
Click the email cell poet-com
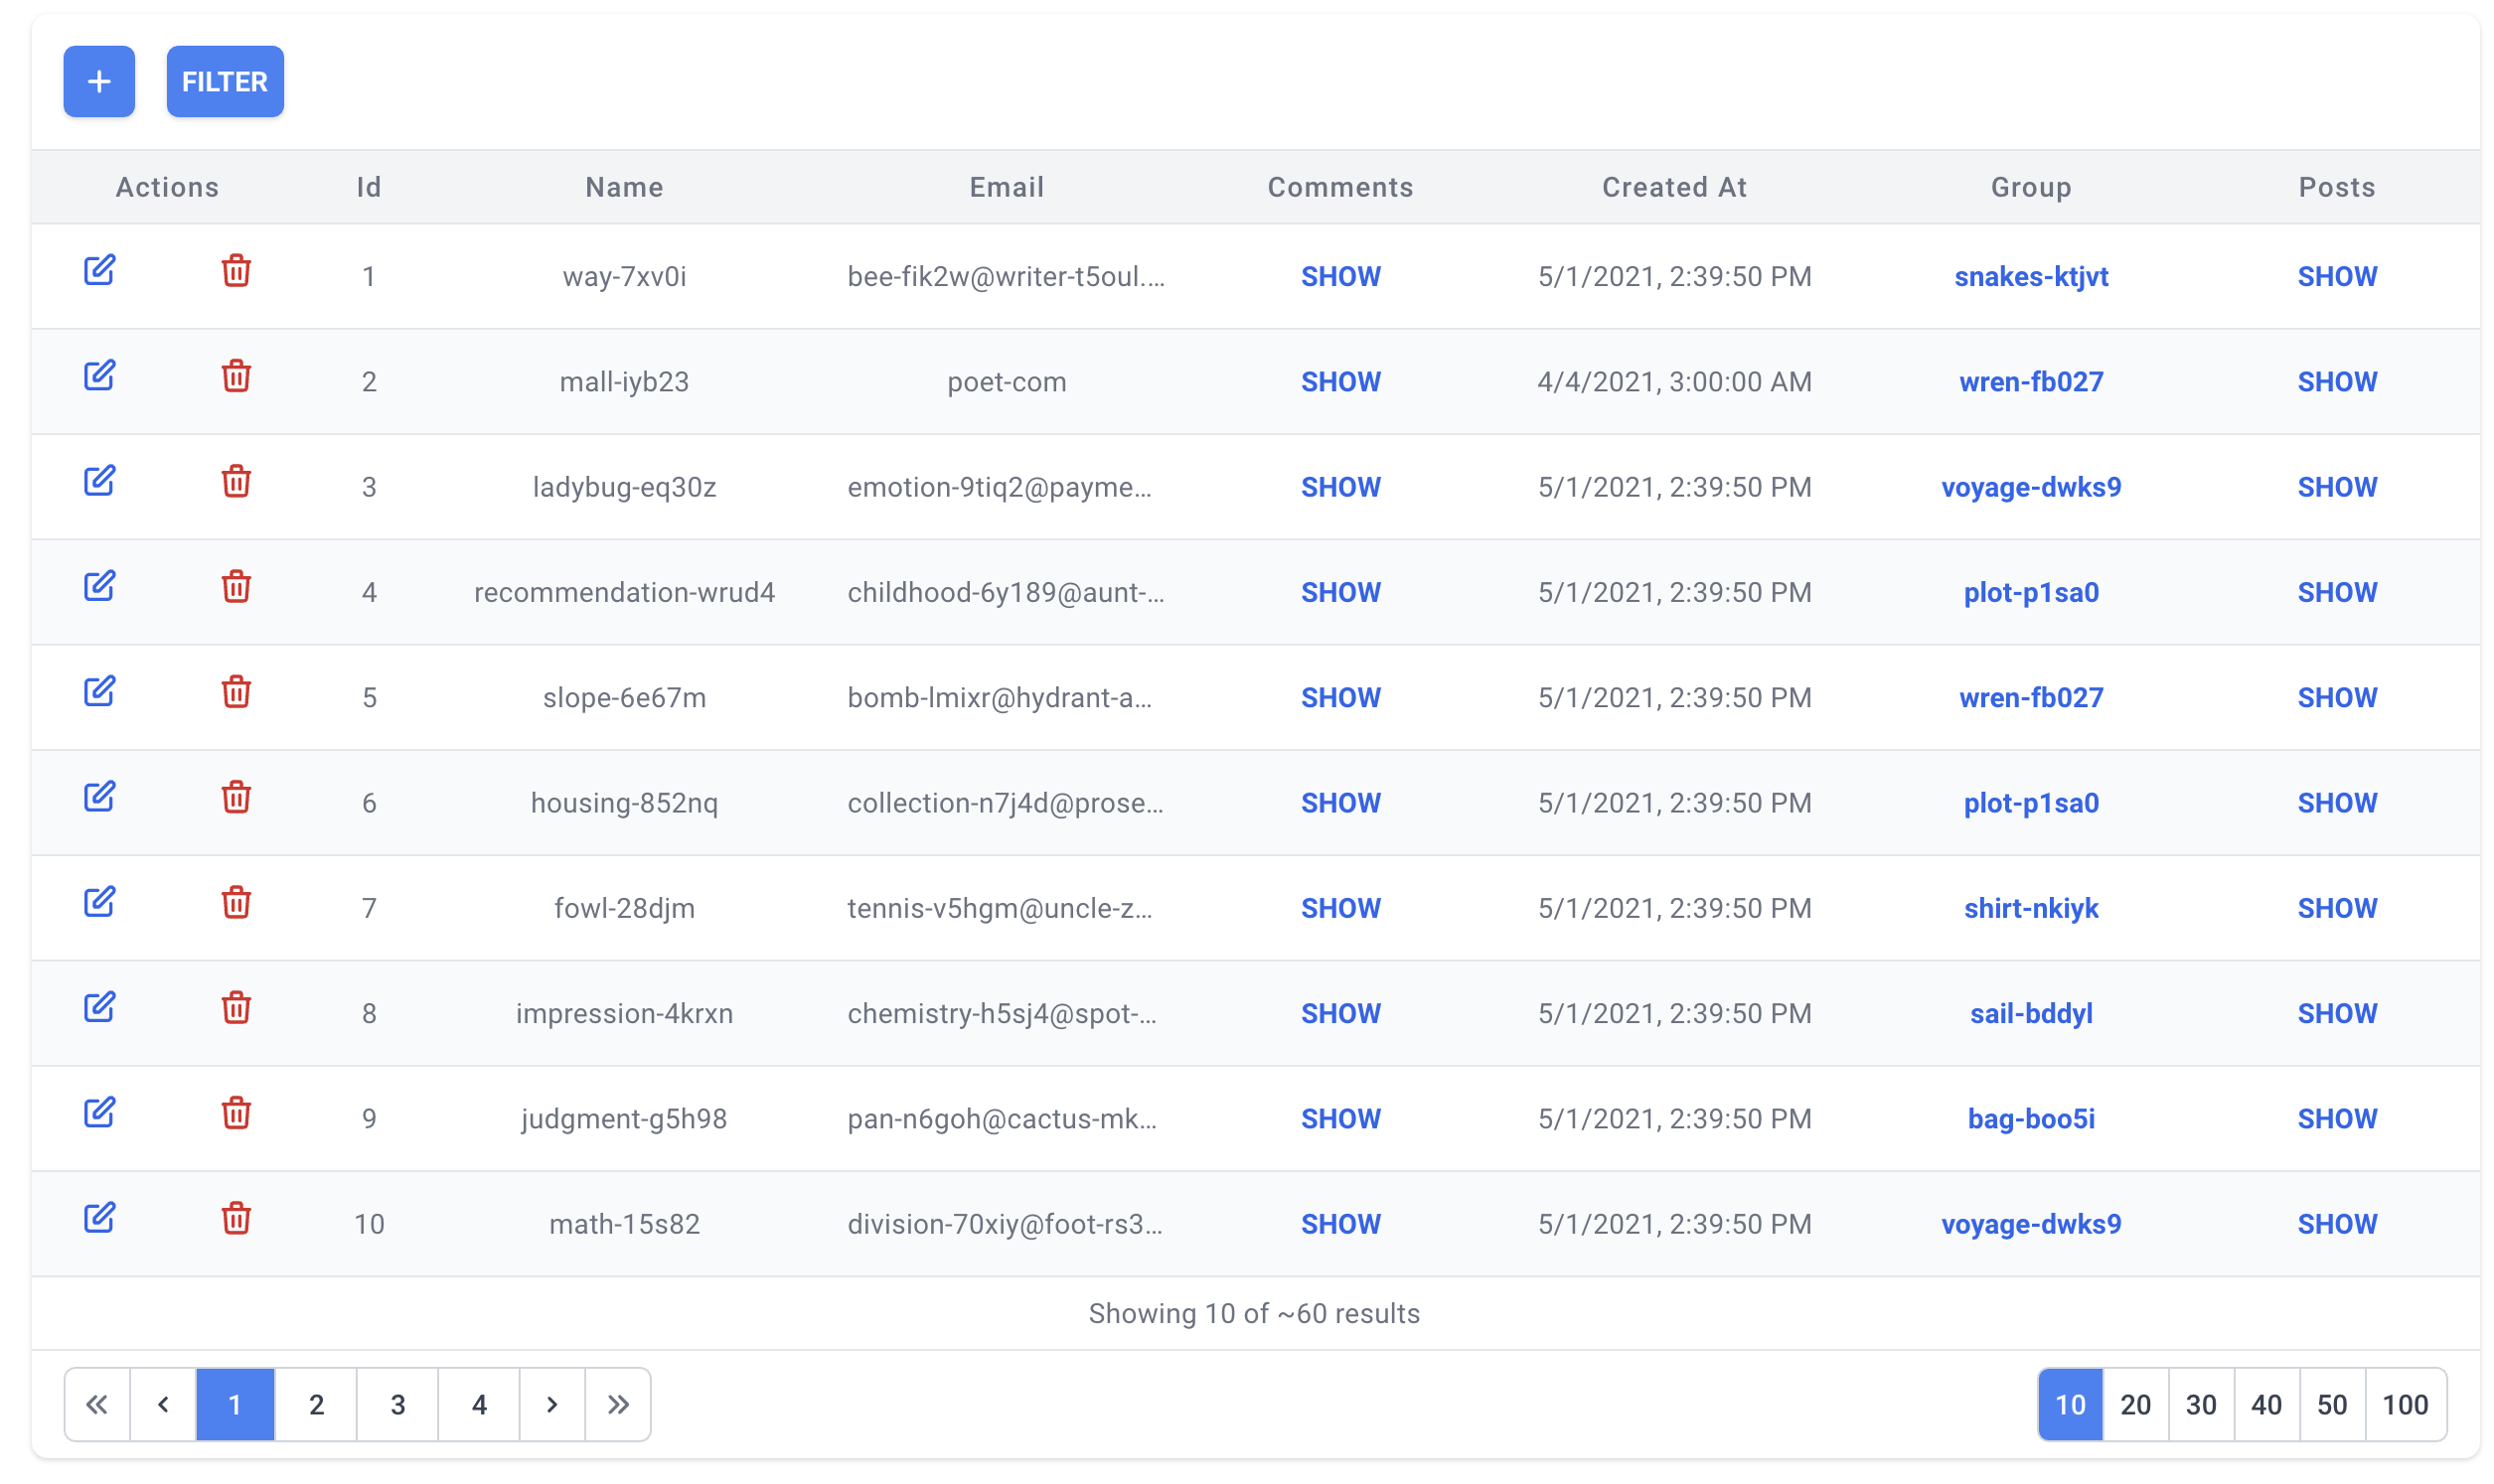pos(1006,382)
